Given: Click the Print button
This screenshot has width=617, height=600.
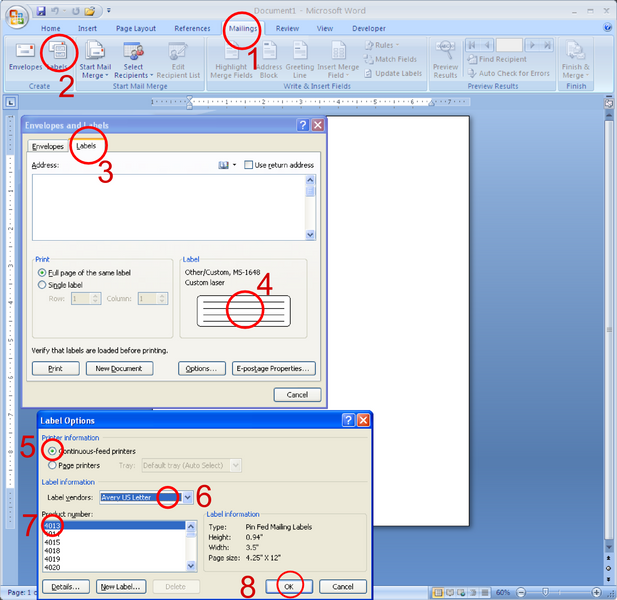Looking at the screenshot, I should pos(55,369).
